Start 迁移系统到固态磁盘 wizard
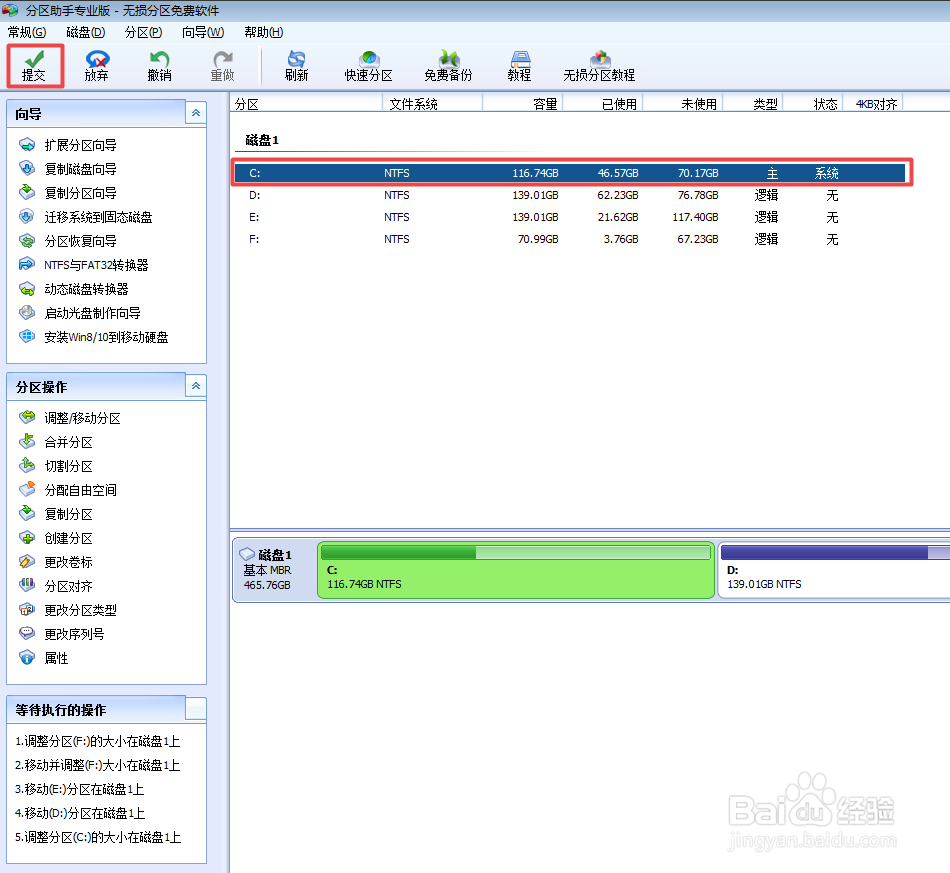This screenshot has width=950, height=873. pyautogui.click(x=85, y=217)
